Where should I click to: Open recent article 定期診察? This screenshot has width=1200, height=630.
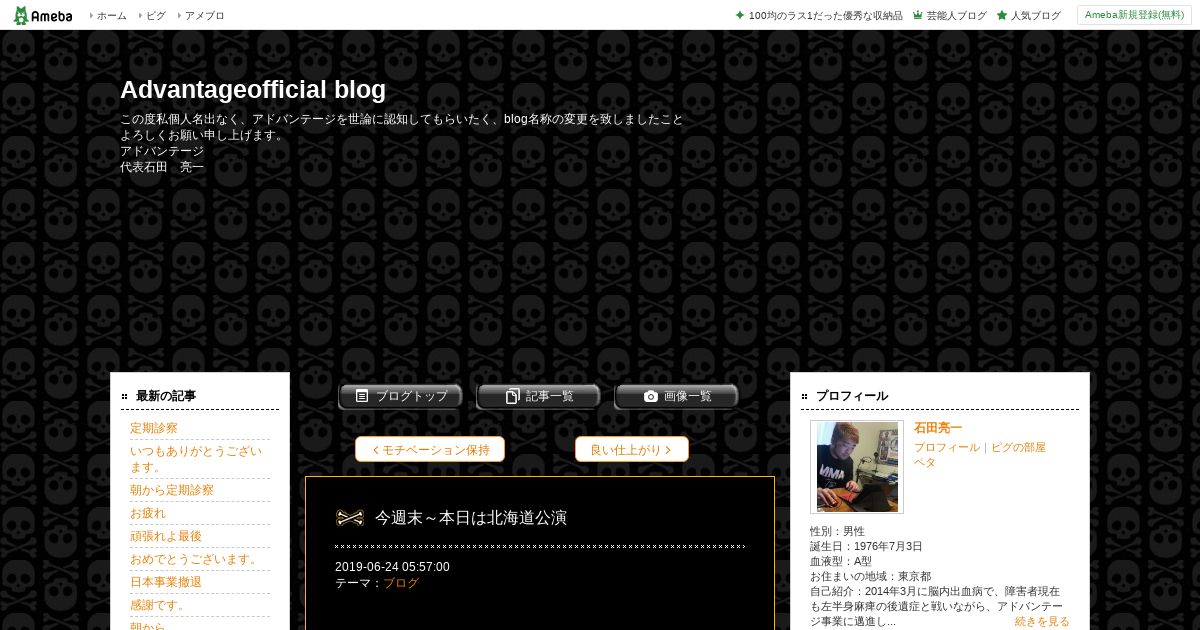click(154, 428)
